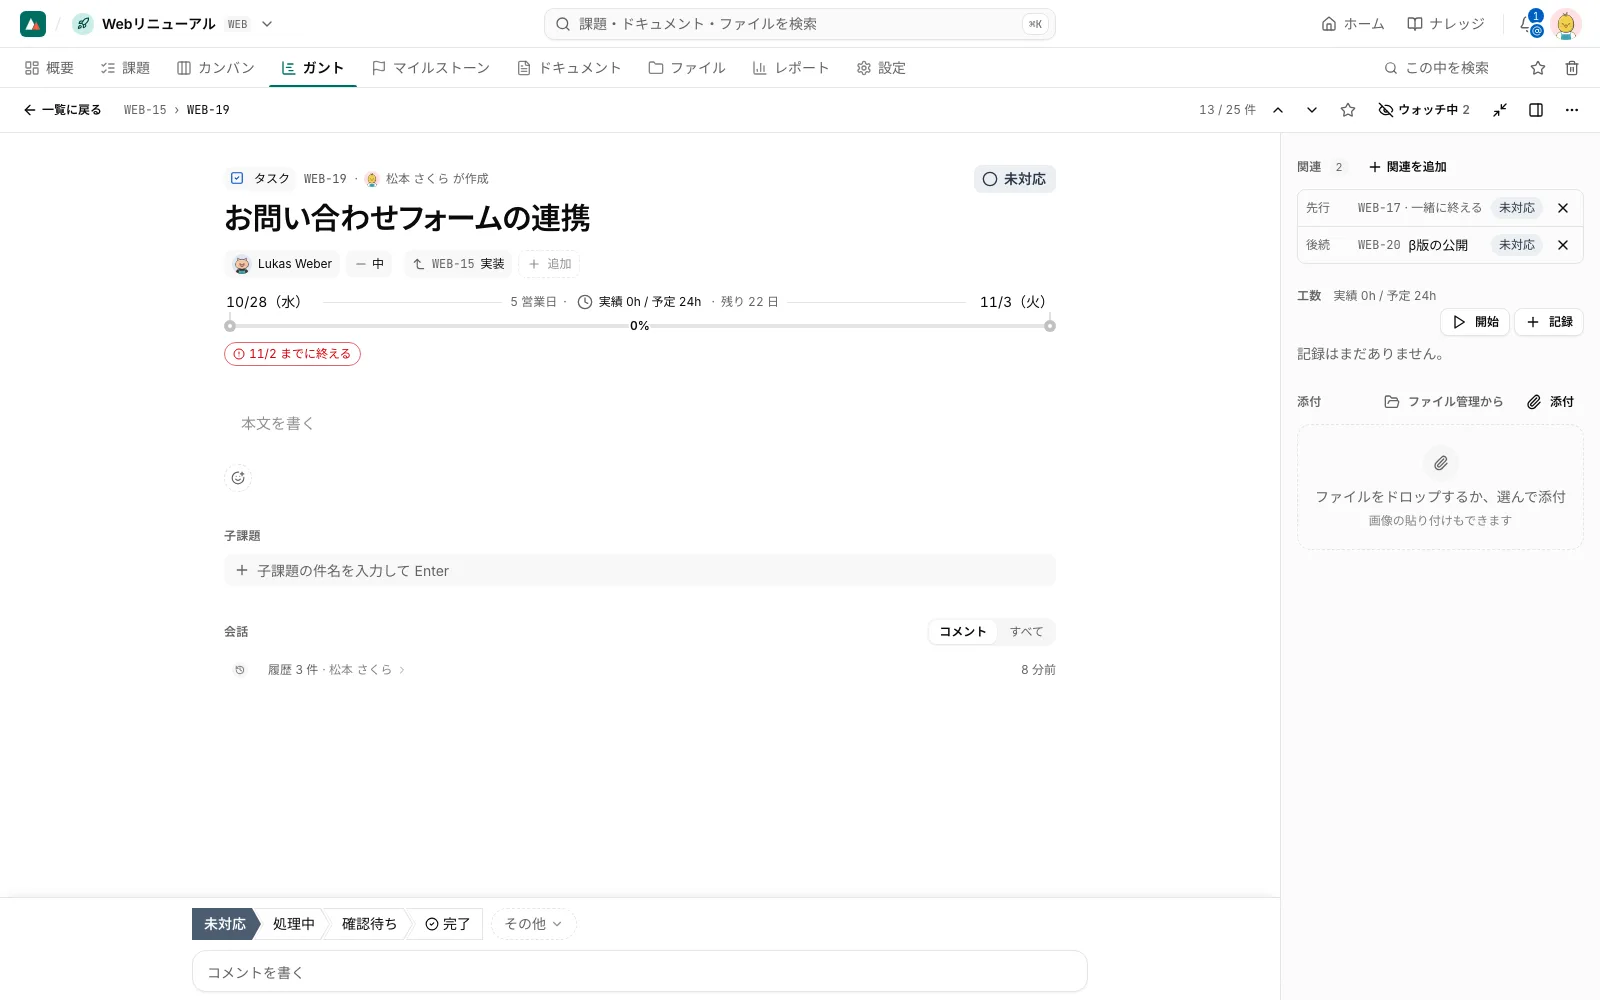Focus the global search field

click(800, 24)
